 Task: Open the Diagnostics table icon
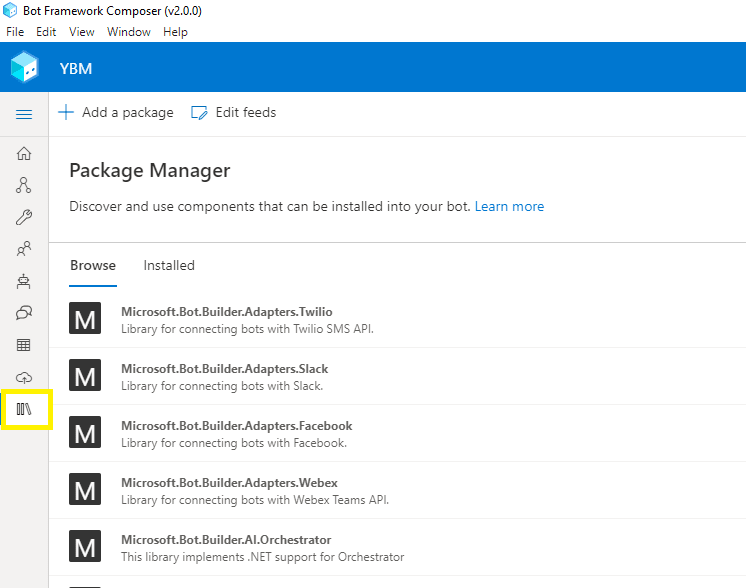point(24,345)
